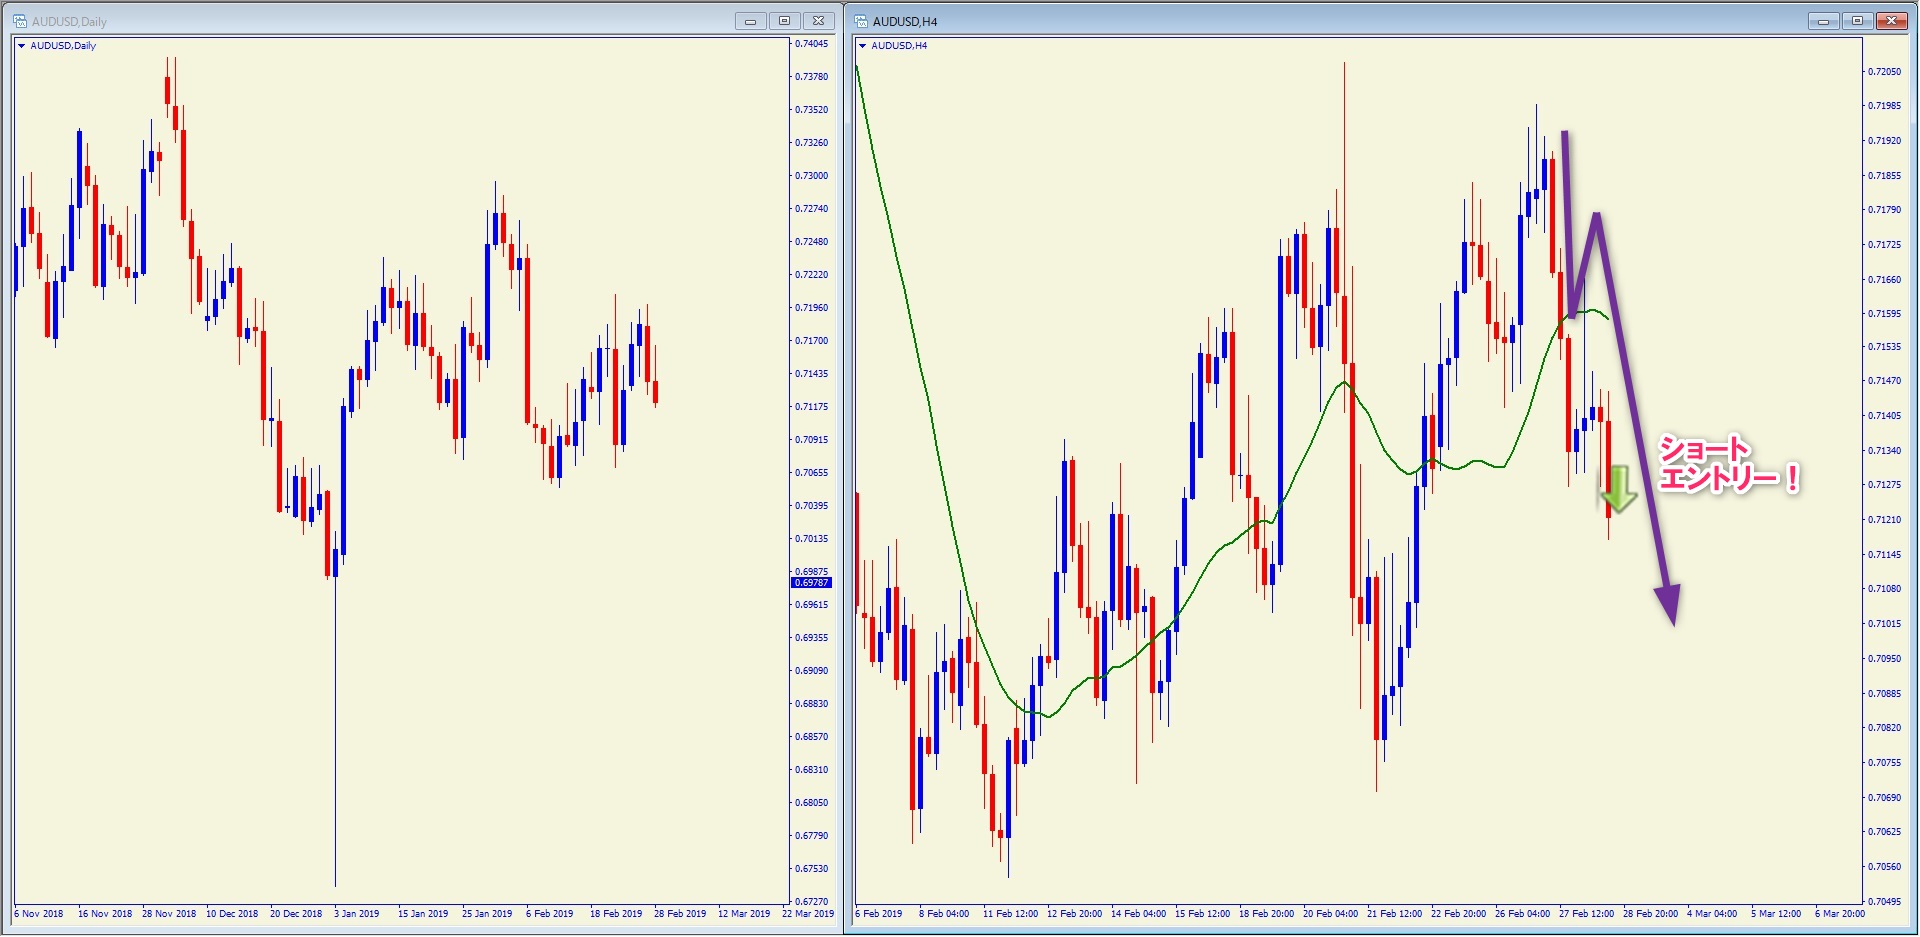
Task: Click the 0.72050 price on H4 axis
Action: [x=1884, y=72]
